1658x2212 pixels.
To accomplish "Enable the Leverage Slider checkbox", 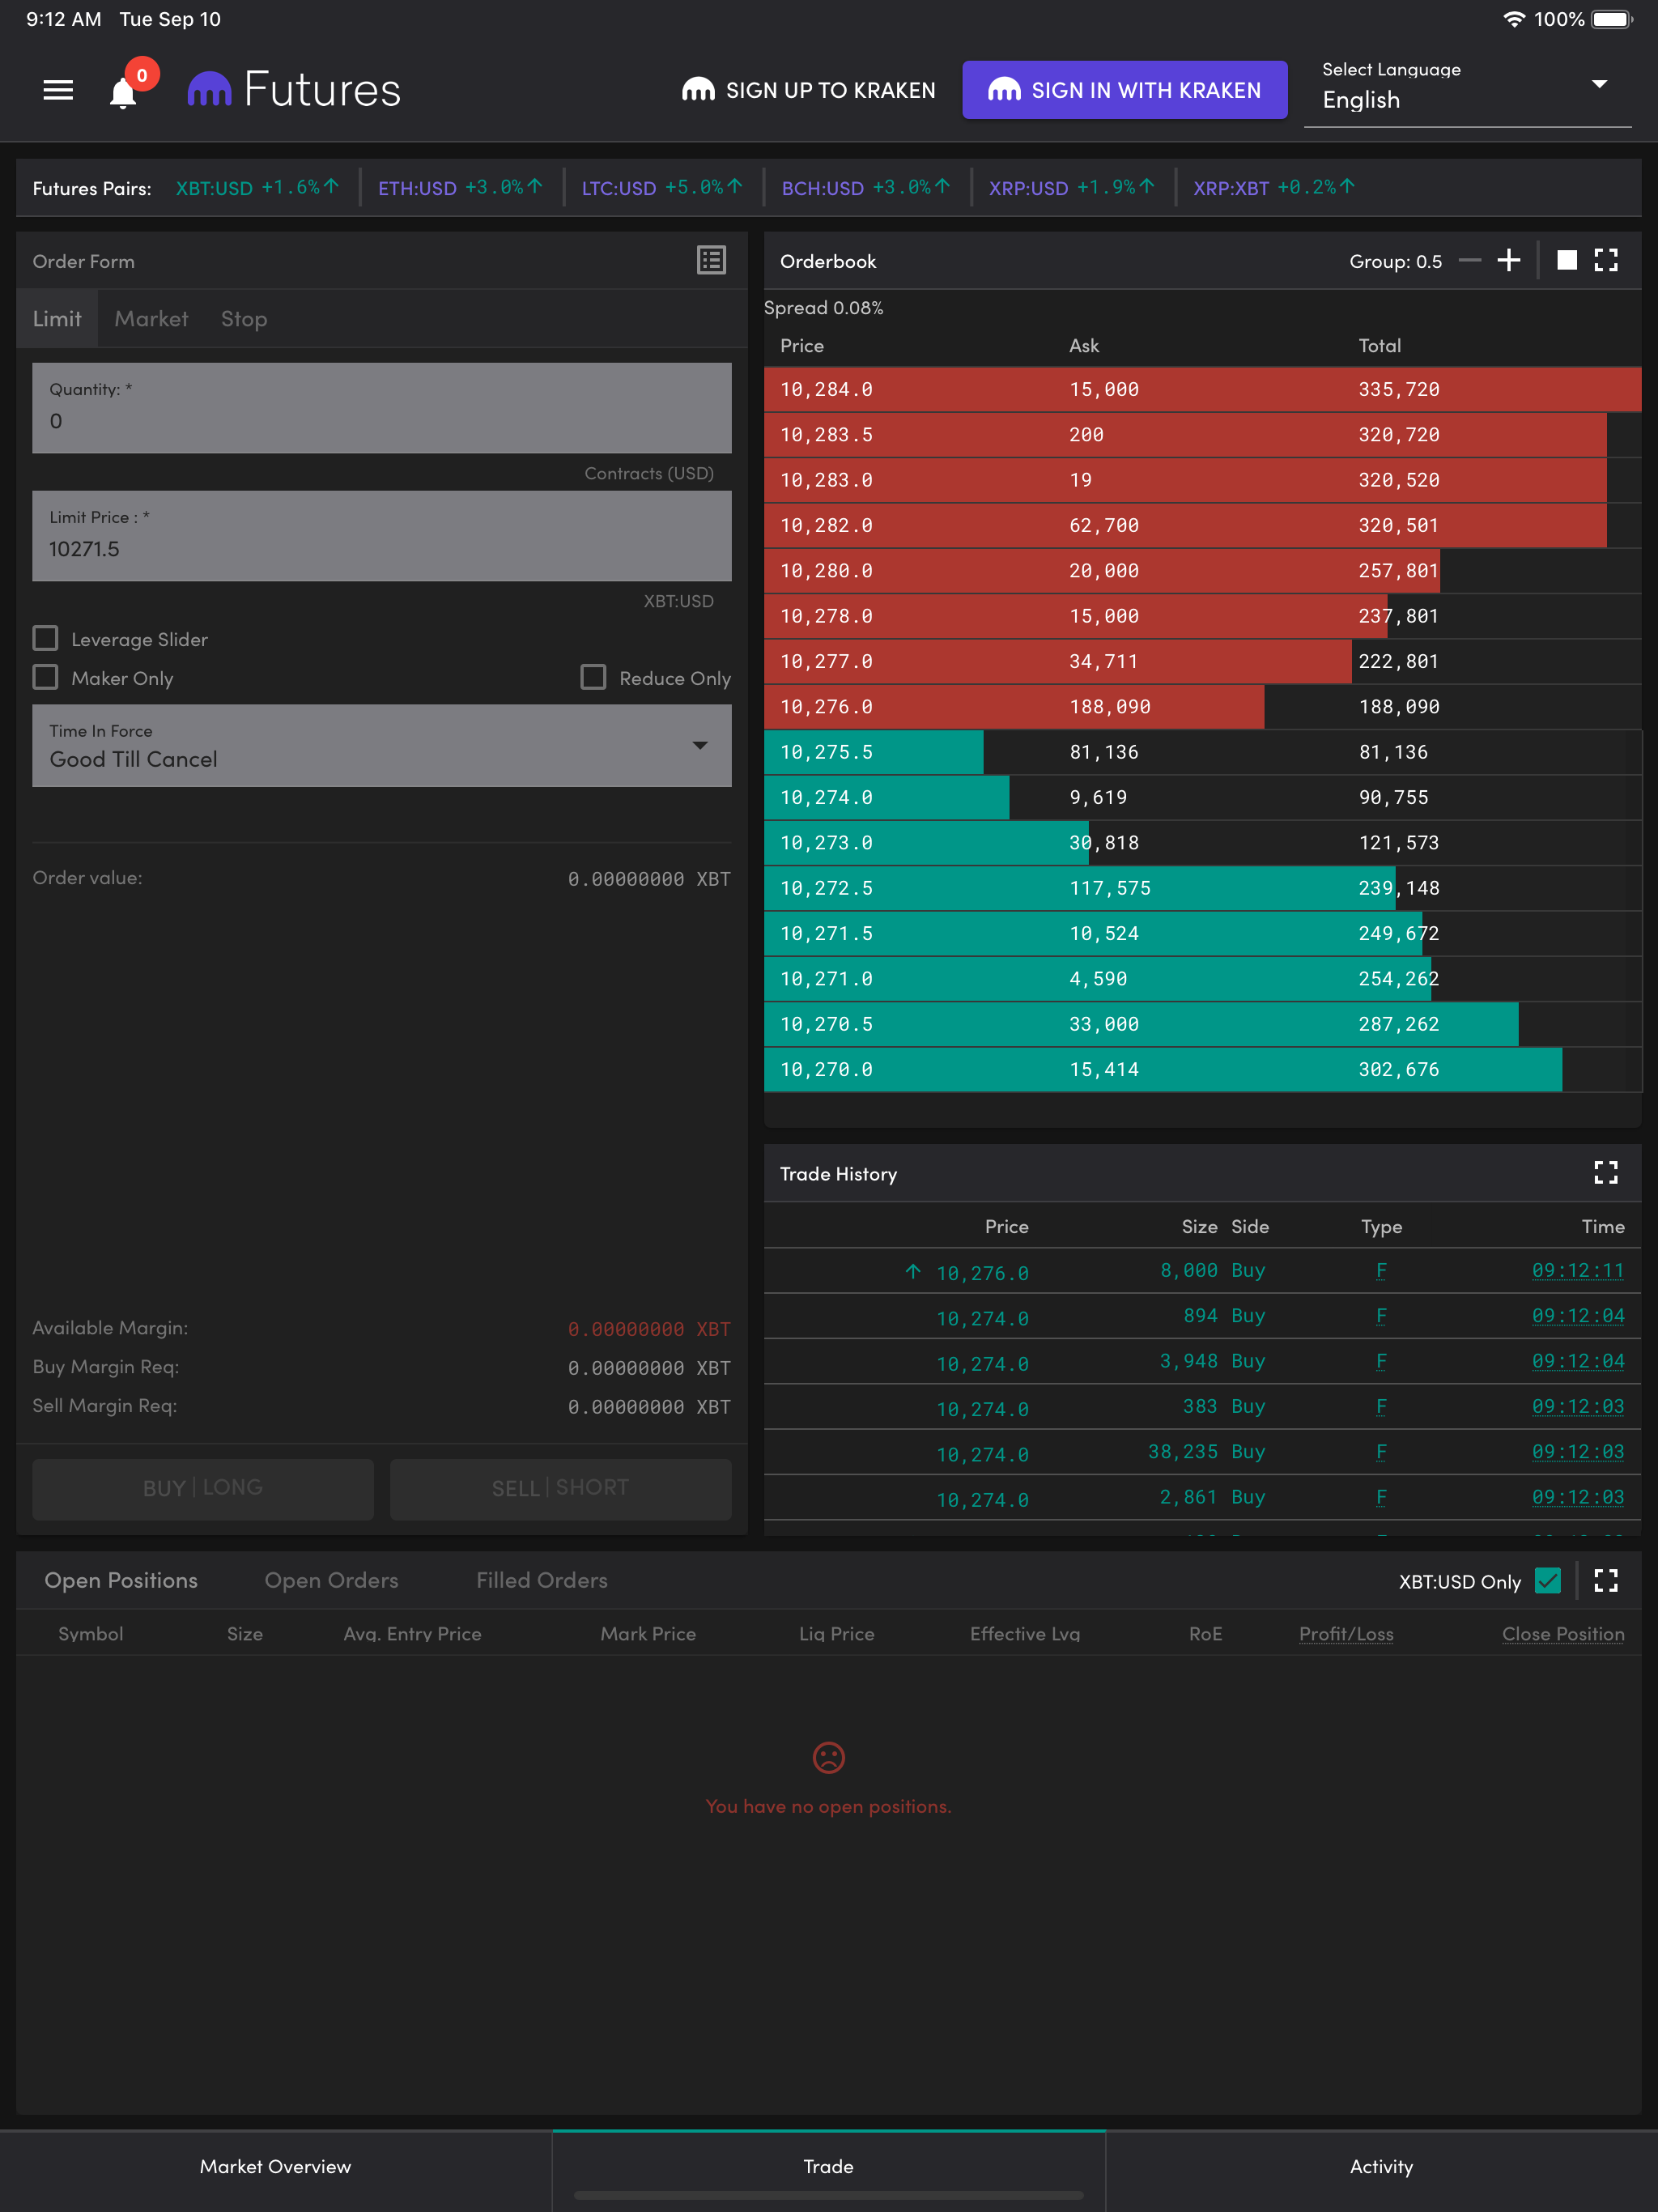I will coord(46,638).
